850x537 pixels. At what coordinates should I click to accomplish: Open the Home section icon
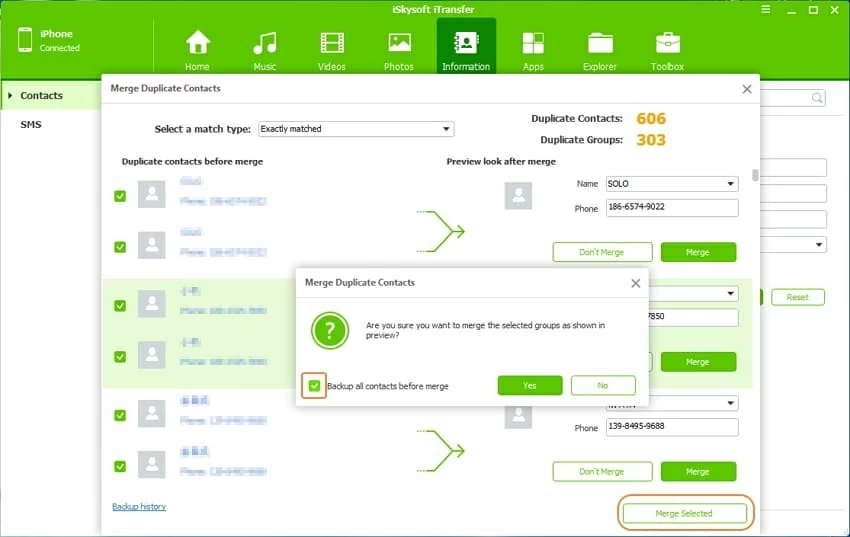198,44
